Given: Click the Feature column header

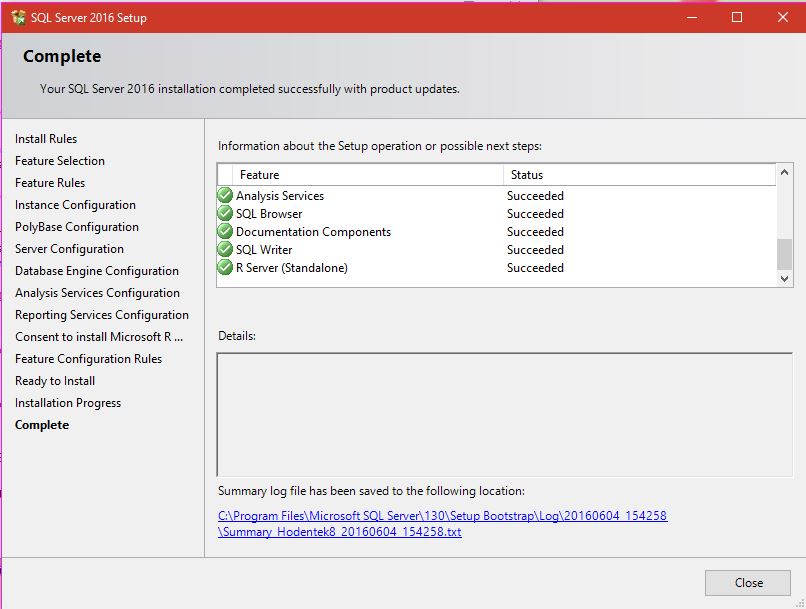Looking at the screenshot, I should pyautogui.click(x=260, y=174).
